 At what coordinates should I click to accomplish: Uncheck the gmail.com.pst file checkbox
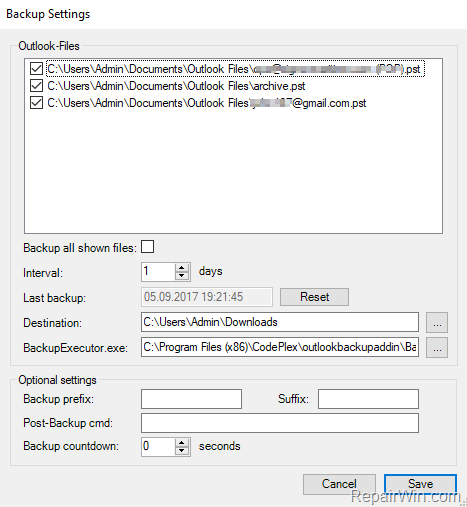point(36,103)
